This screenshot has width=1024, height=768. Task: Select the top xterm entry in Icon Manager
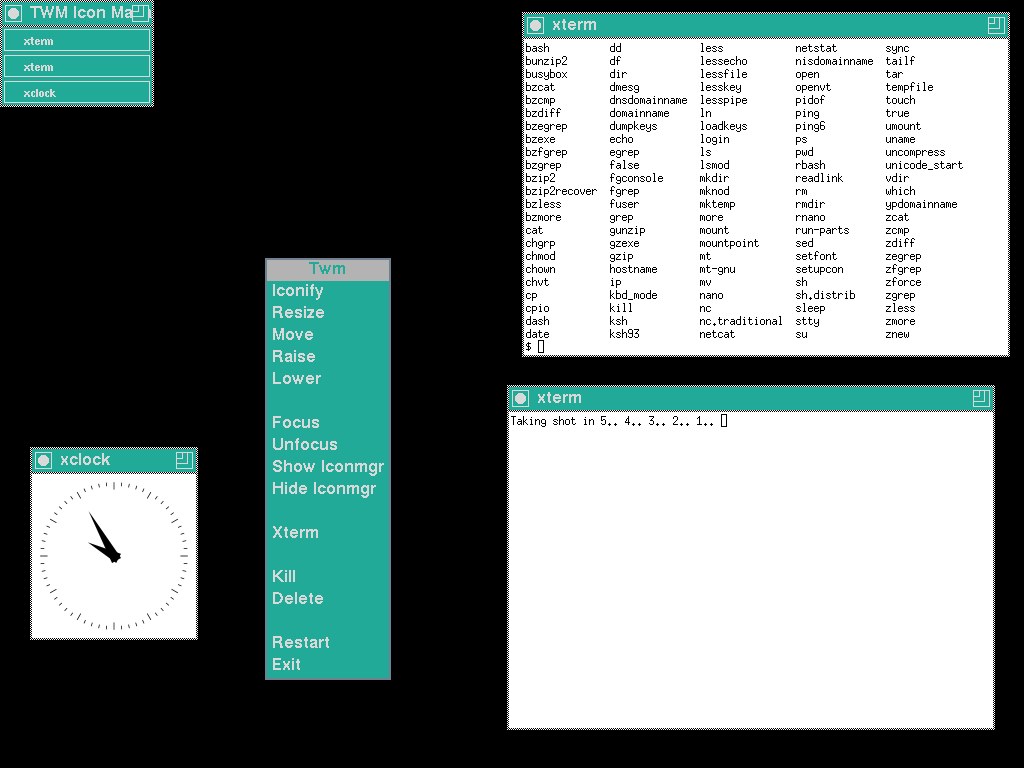76,41
